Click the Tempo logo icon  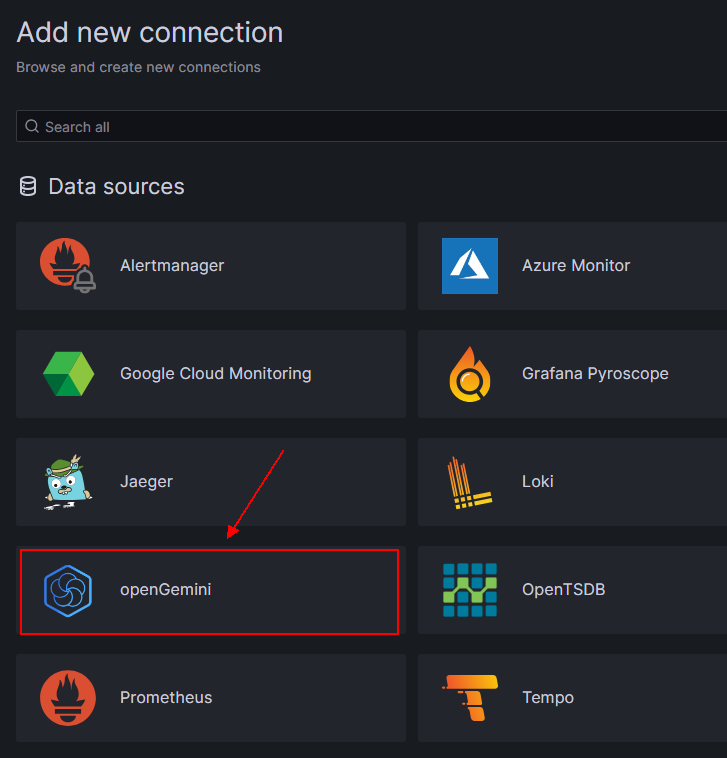(x=470, y=698)
